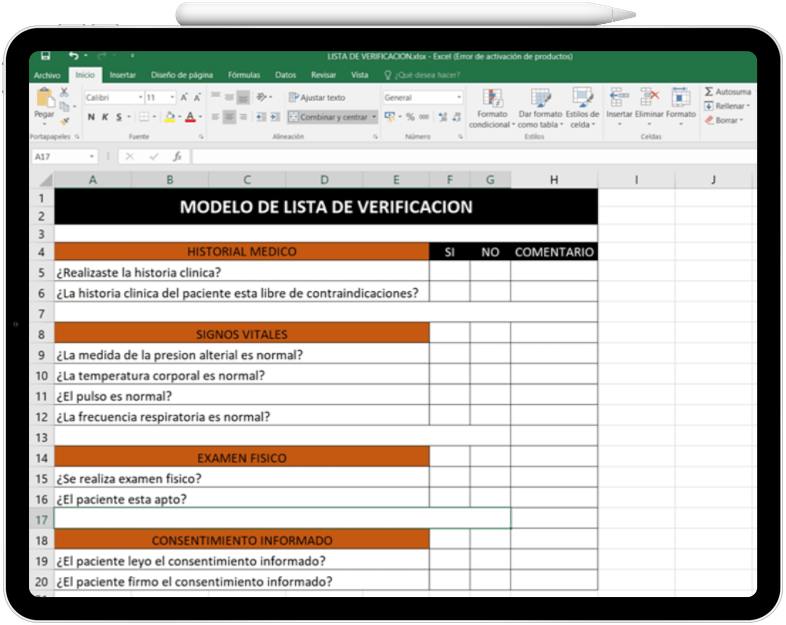Image resolution: width=786 pixels, height=625 pixels.
Task: Open the Calibri font name dropdown
Action: 140,98
